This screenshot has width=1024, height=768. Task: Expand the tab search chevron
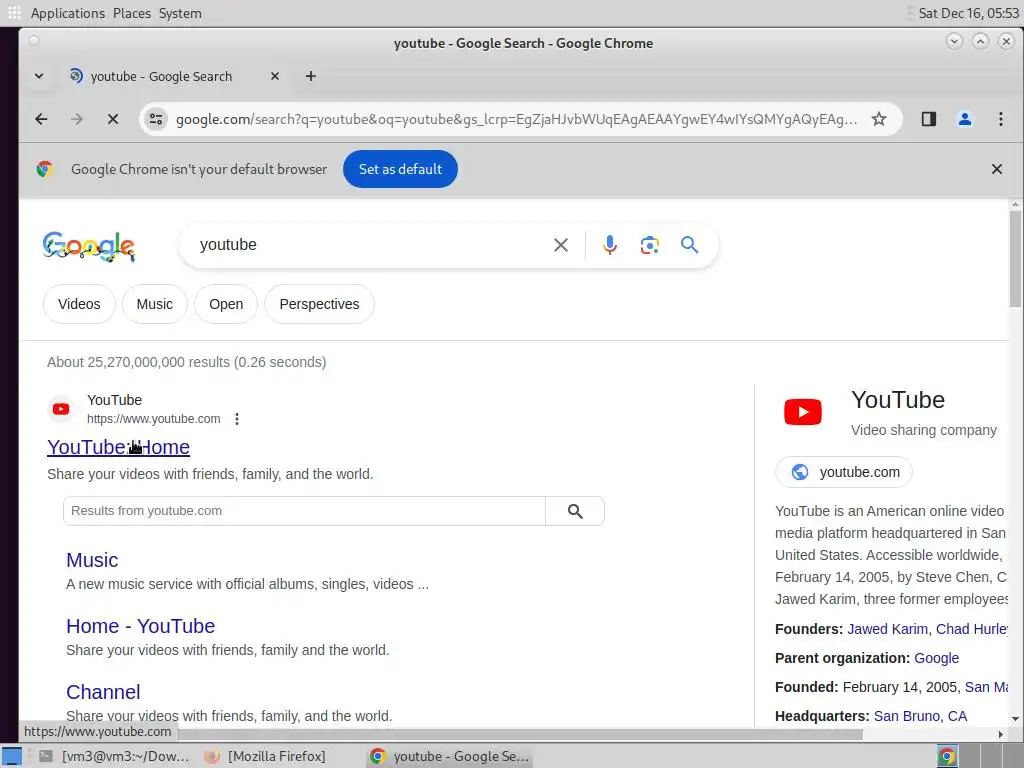coord(39,76)
